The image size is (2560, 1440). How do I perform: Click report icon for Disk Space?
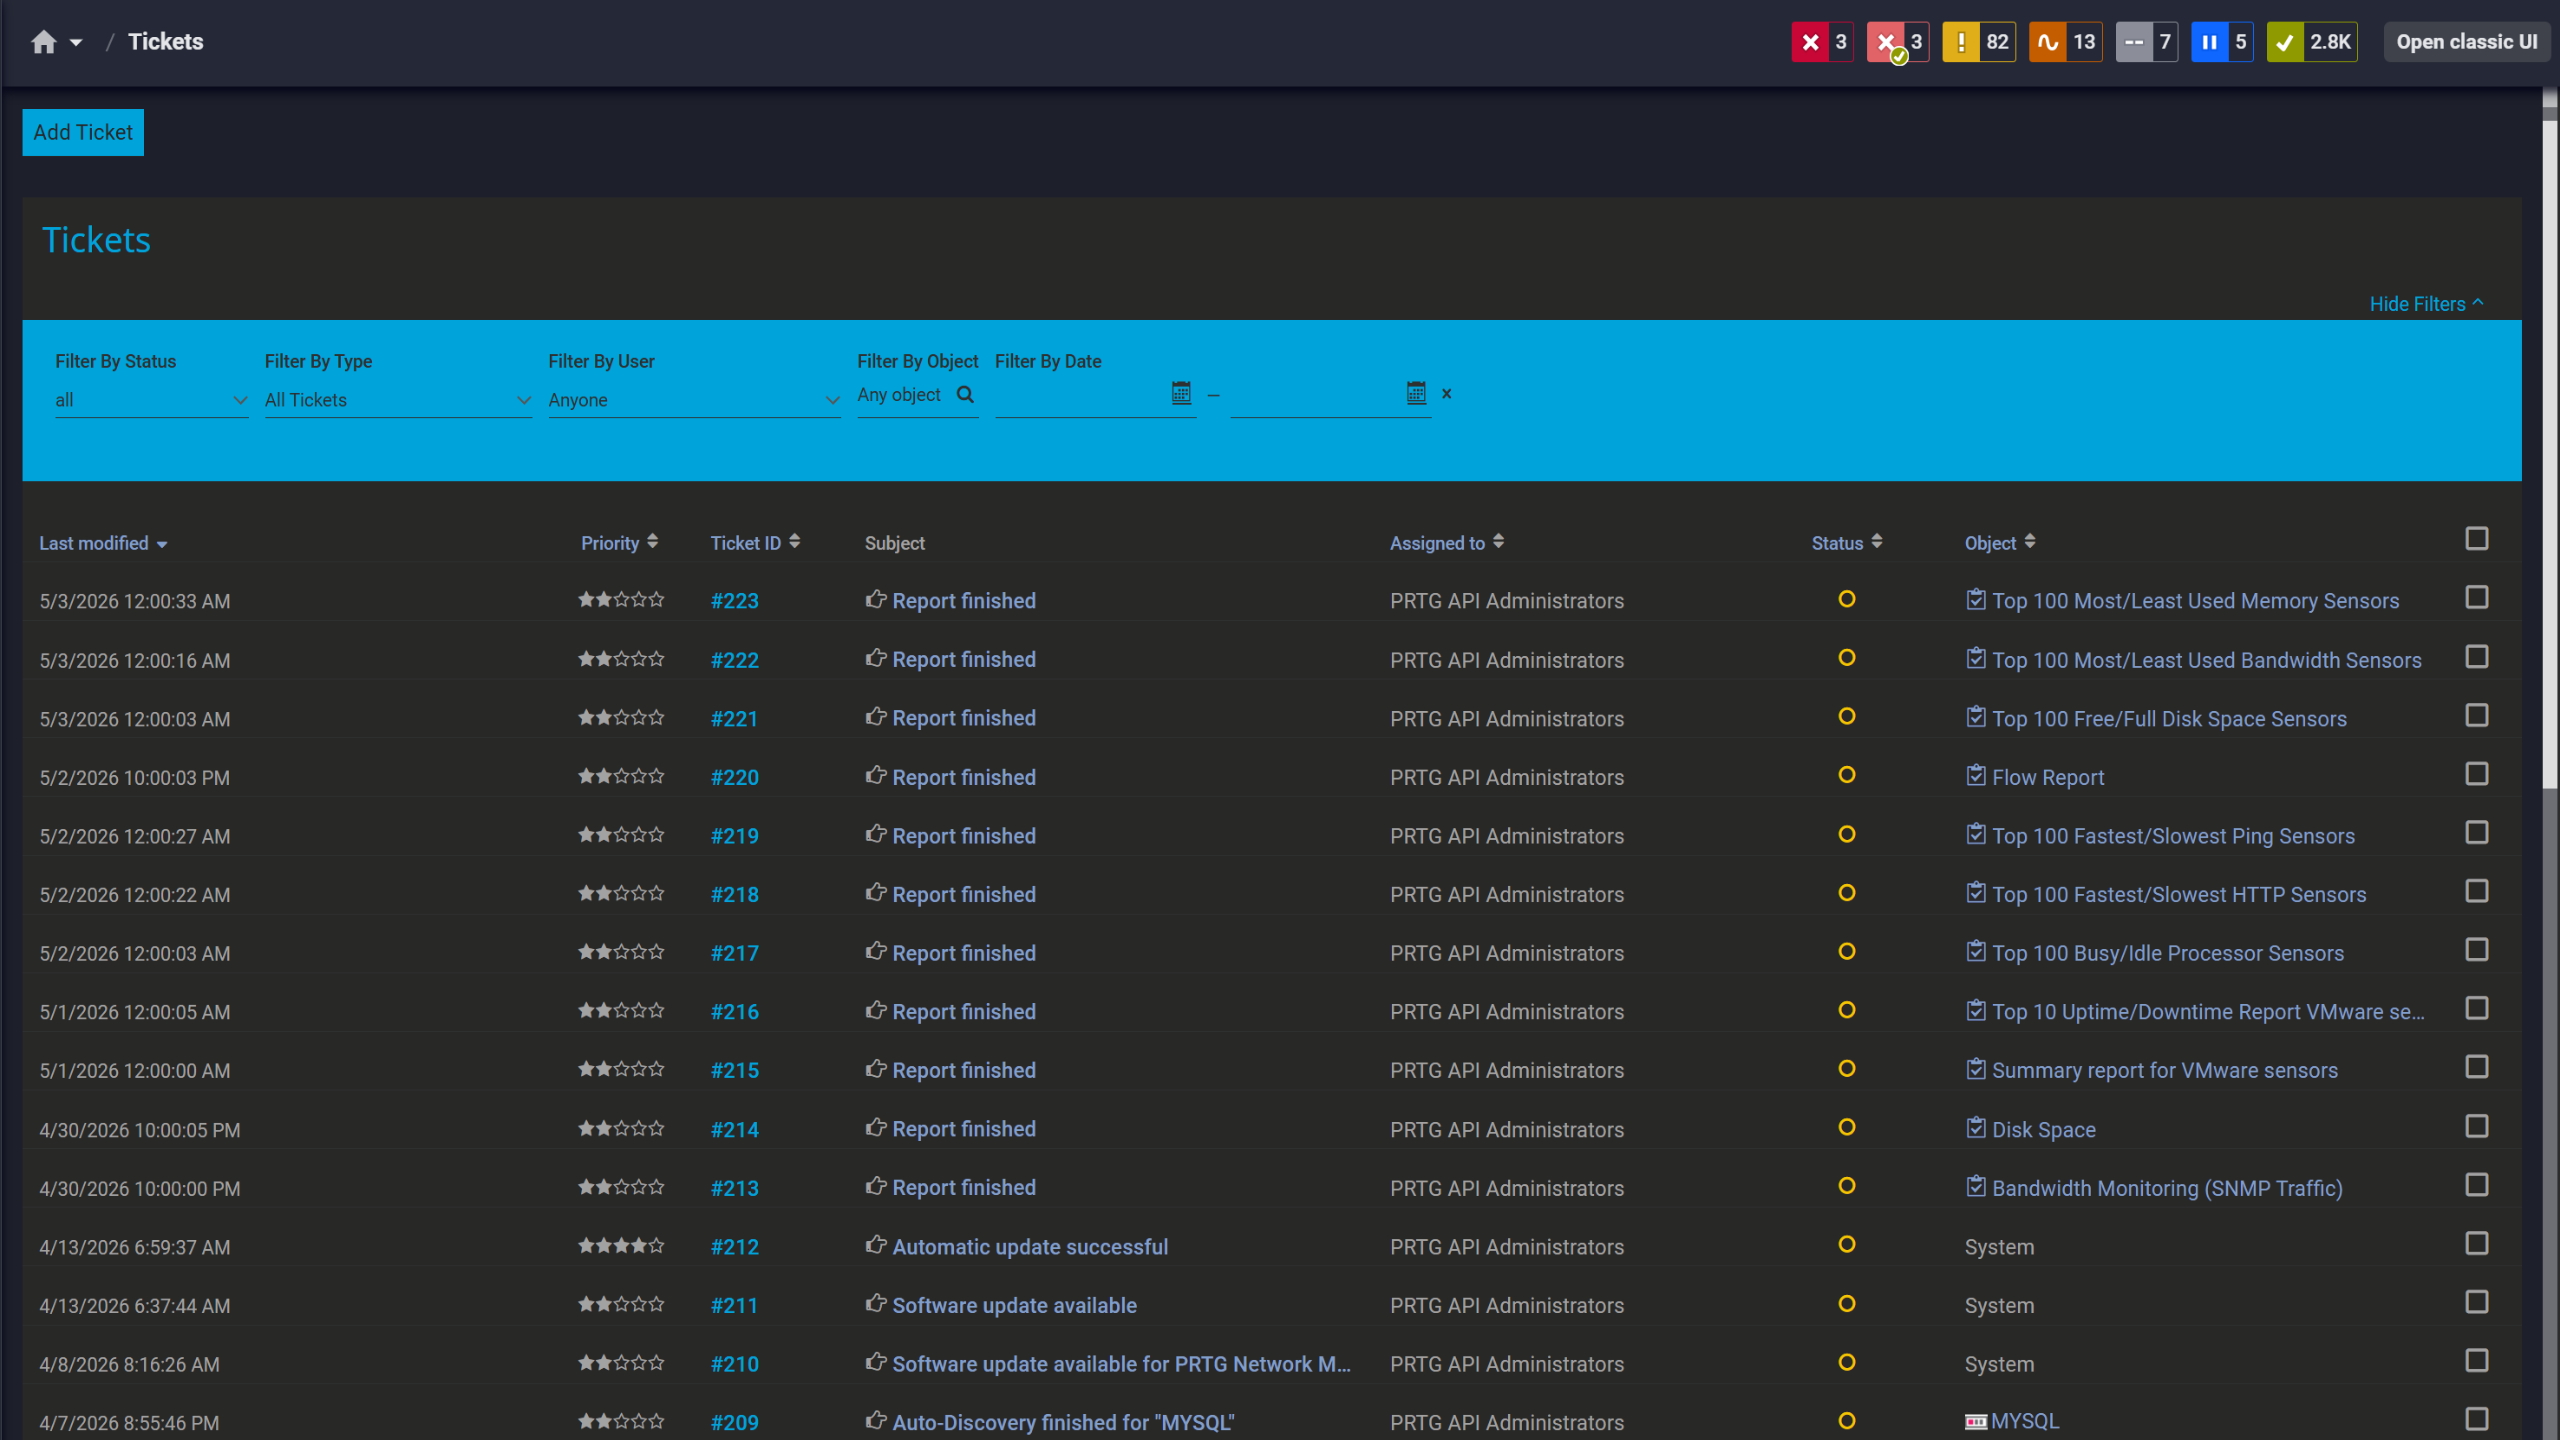1975,1128
